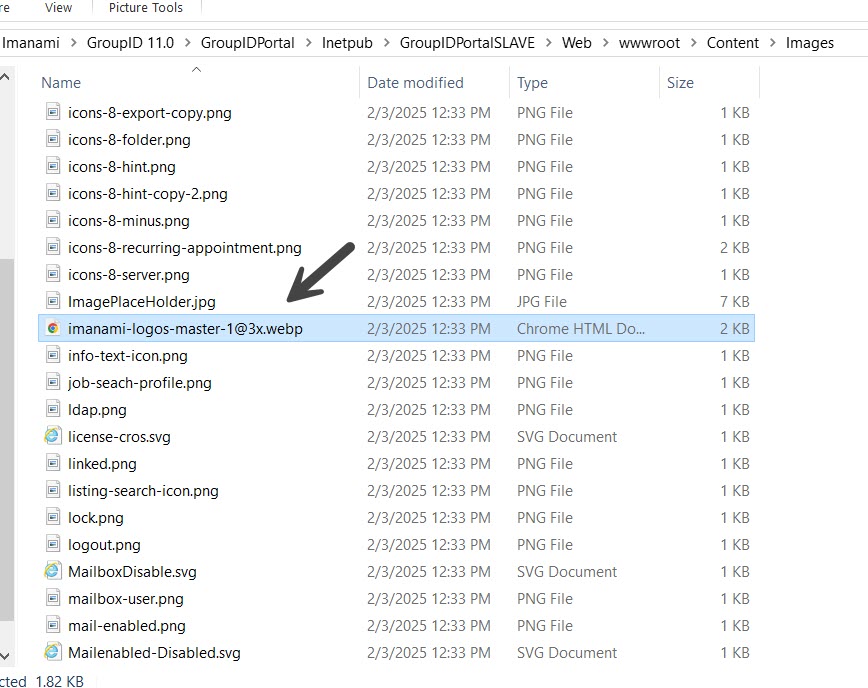The height and width of the screenshot is (688, 868).
Task: Click the sort arrow above the Name column
Action: coord(196,70)
